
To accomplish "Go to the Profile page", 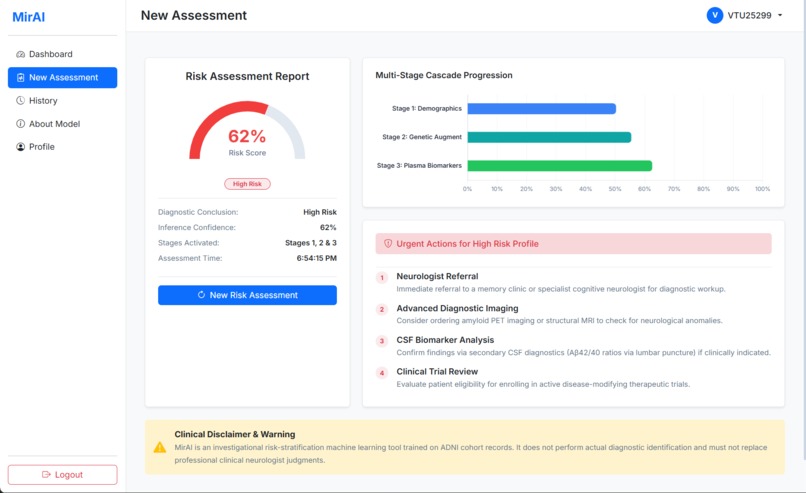I will click(62, 147).
